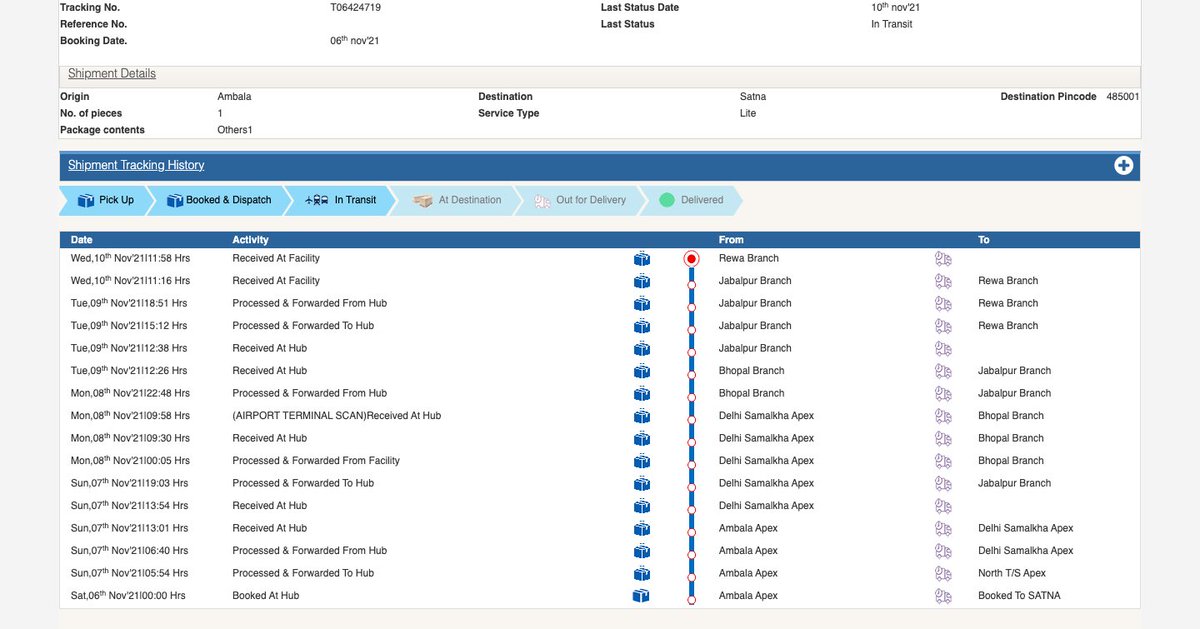Click the 'North T/S Apex' destination cell
The image size is (1200, 629).
pyautogui.click(x=1012, y=573)
